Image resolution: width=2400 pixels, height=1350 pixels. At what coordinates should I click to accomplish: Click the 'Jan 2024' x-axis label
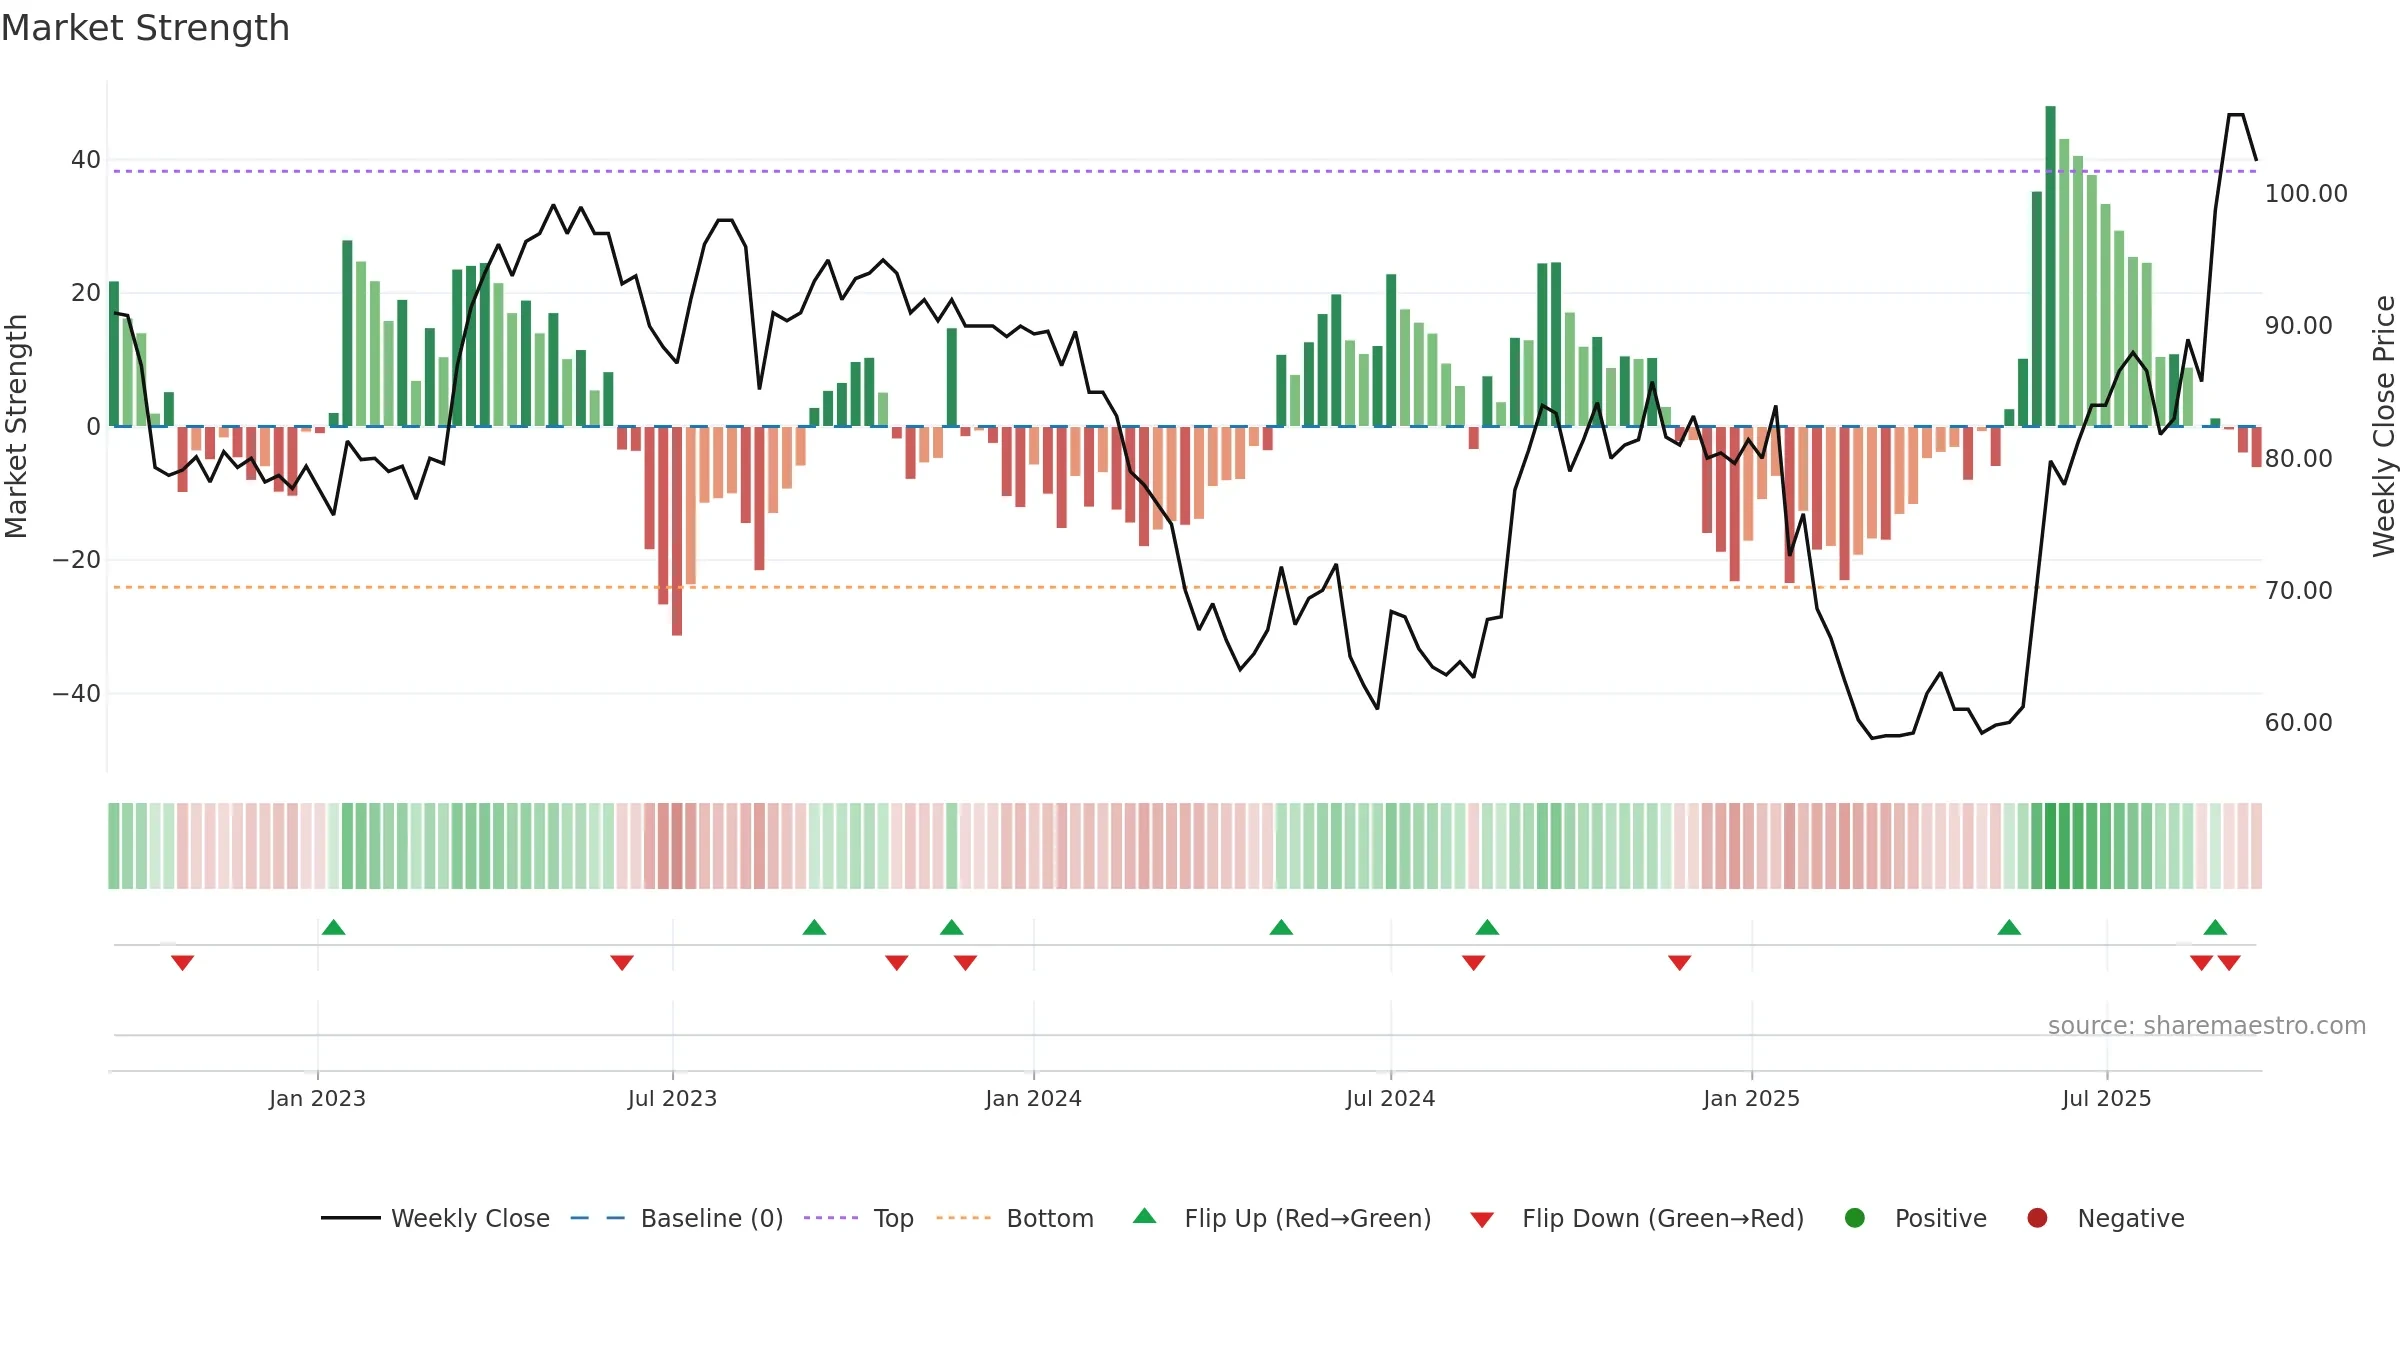tap(1033, 1098)
